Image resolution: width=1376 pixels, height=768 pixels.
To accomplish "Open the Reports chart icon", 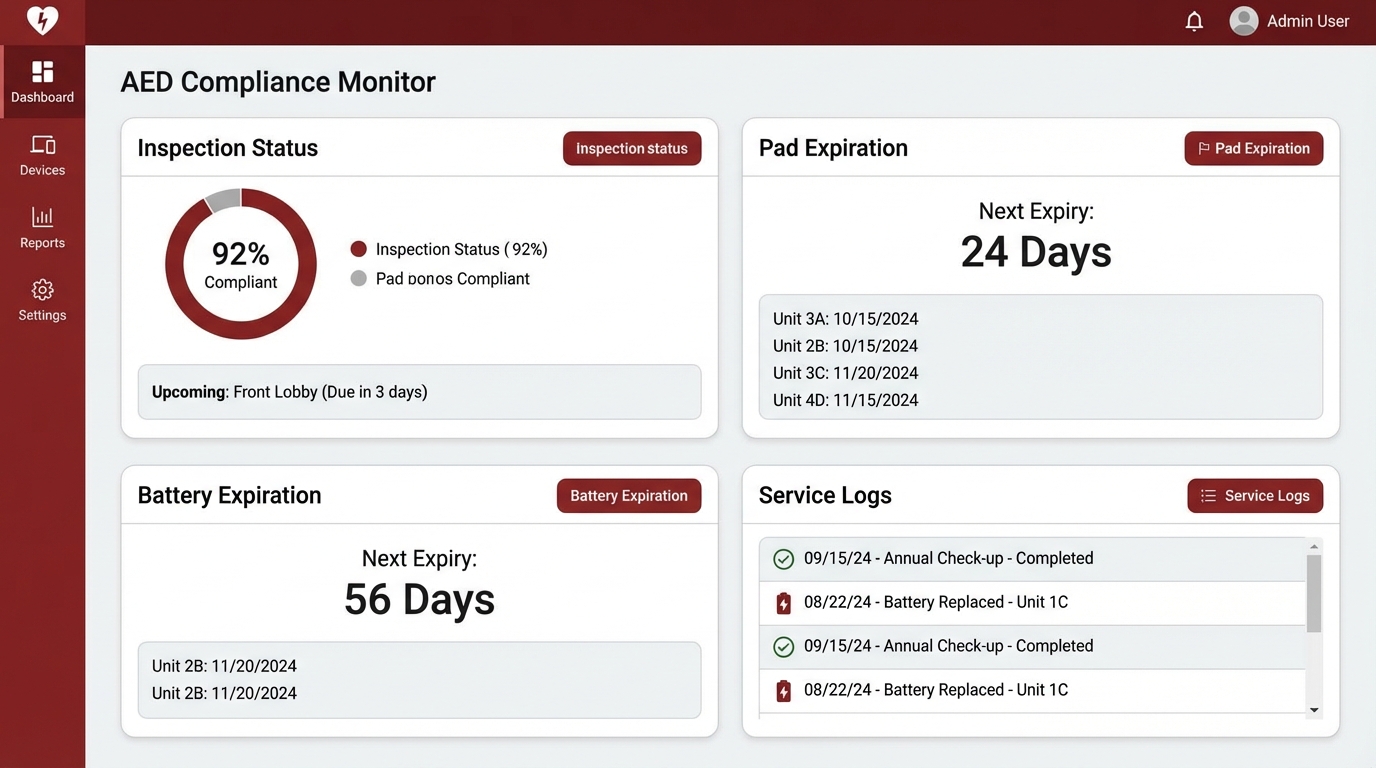I will point(42,217).
